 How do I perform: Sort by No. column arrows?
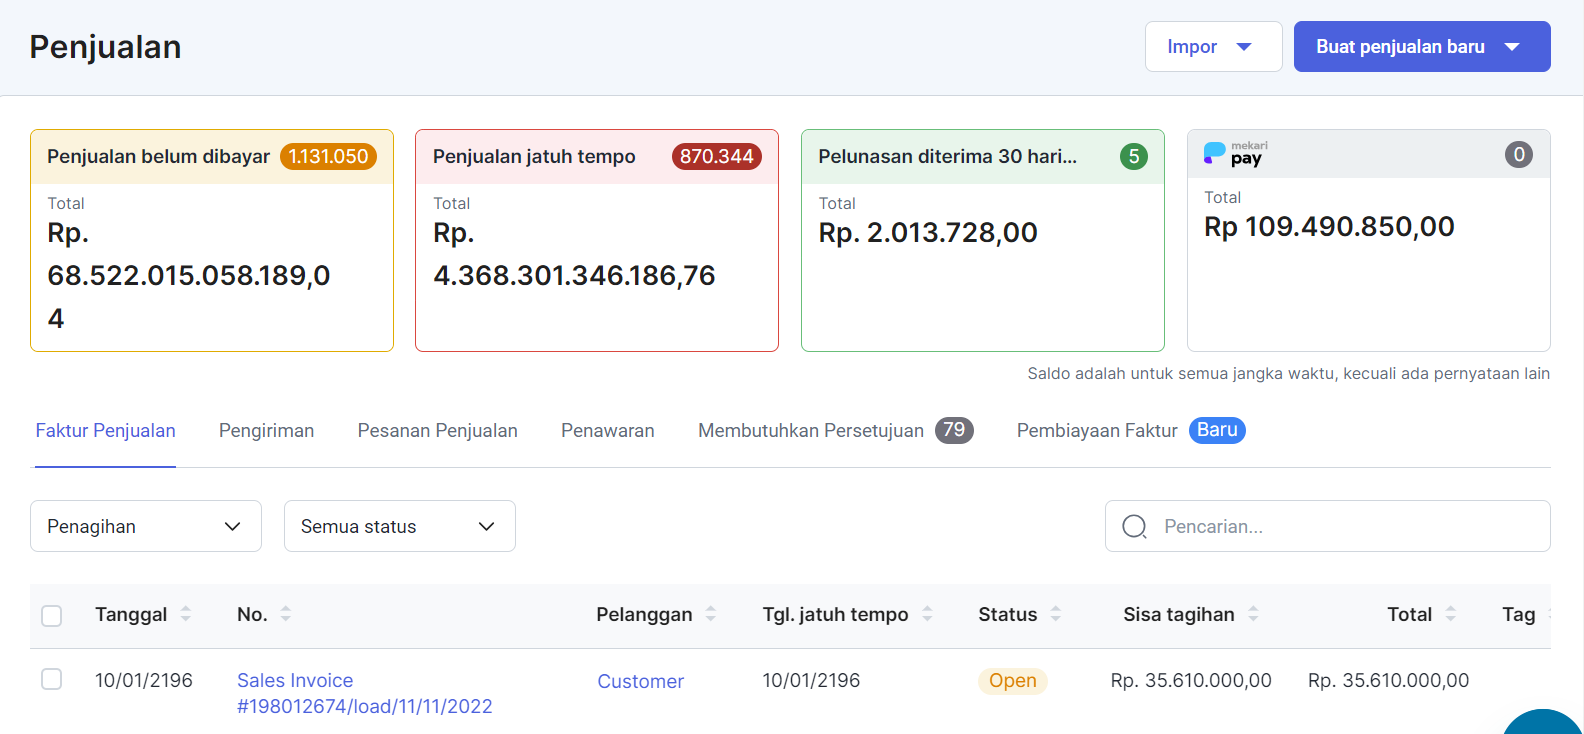[285, 614]
